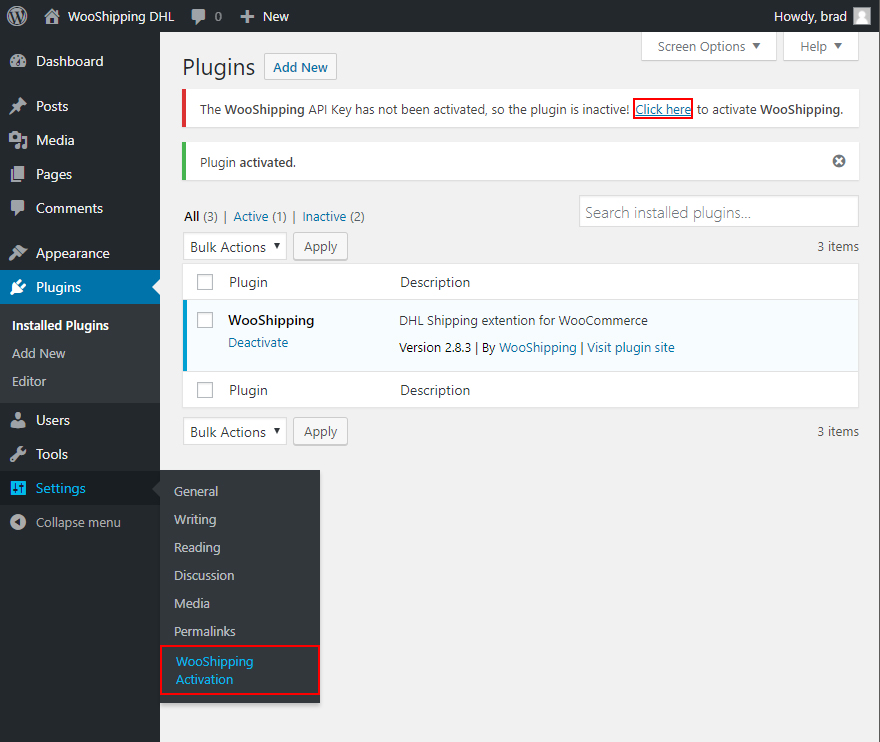This screenshot has height=742, width=880.
Task: Toggle select-all checkbox in table footer
Action: (205, 390)
